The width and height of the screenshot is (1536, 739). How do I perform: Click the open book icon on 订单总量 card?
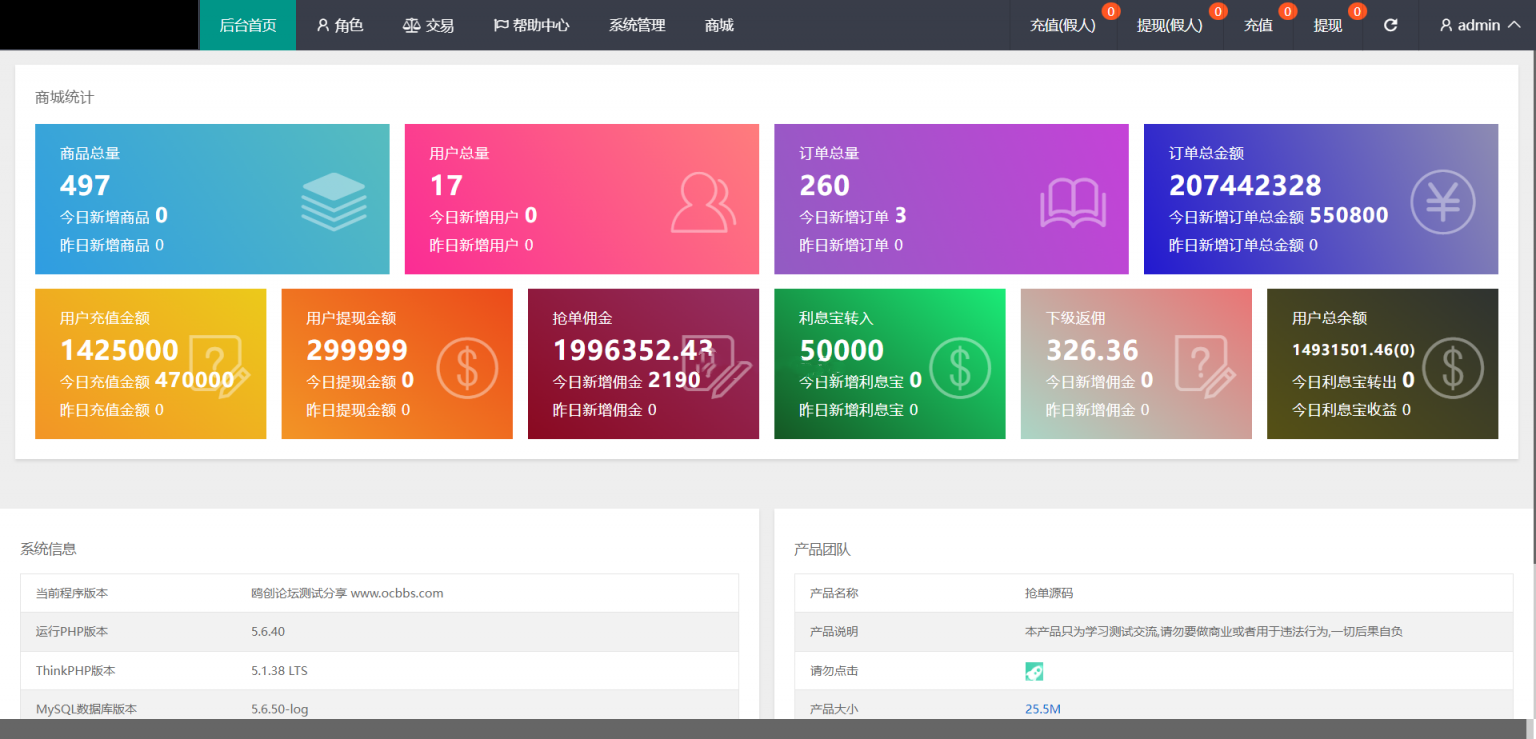click(1073, 203)
